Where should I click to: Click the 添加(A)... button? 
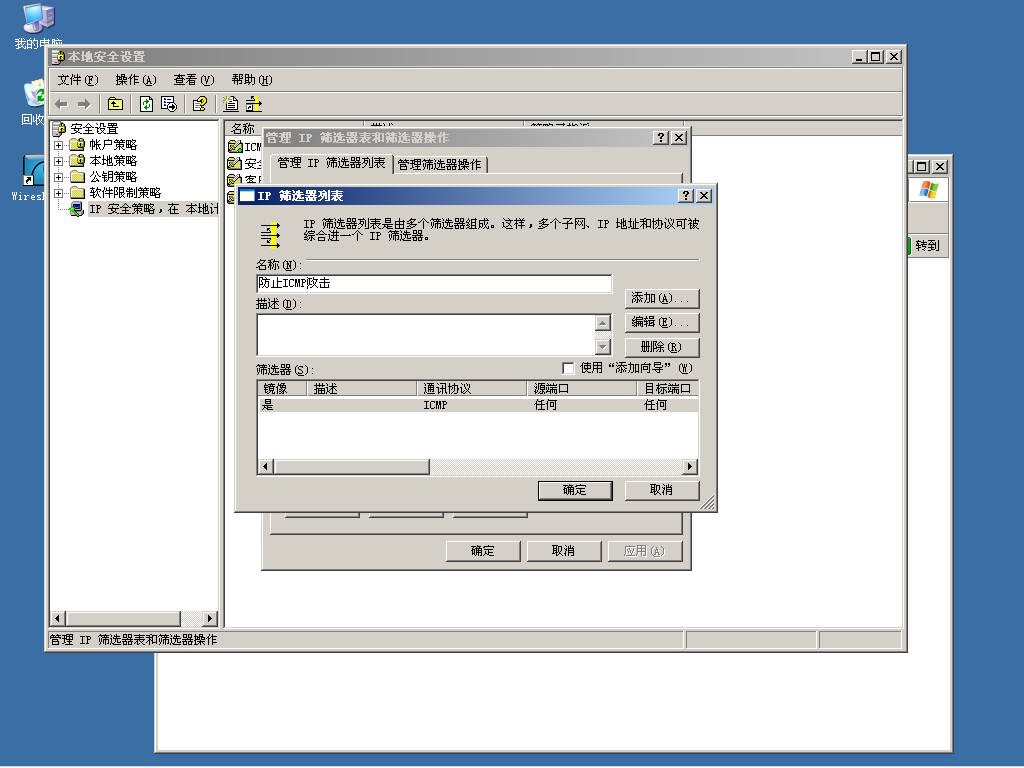[x=662, y=298]
